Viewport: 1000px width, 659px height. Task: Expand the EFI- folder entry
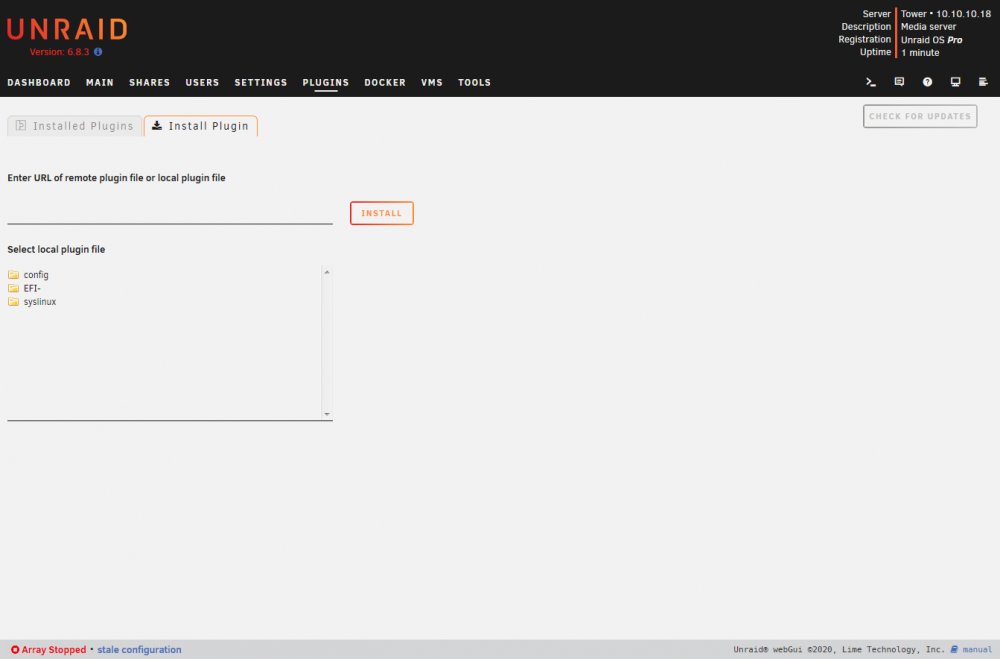pyautogui.click(x=32, y=288)
